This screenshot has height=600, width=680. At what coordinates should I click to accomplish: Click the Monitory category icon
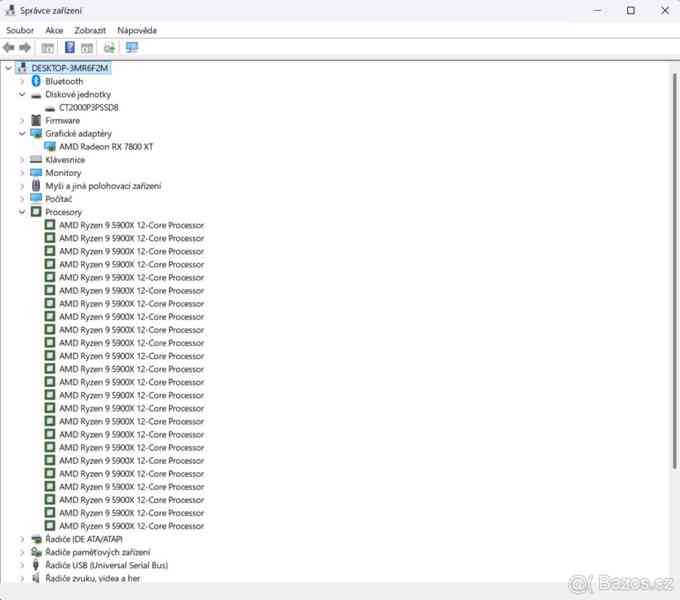click(x=36, y=173)
